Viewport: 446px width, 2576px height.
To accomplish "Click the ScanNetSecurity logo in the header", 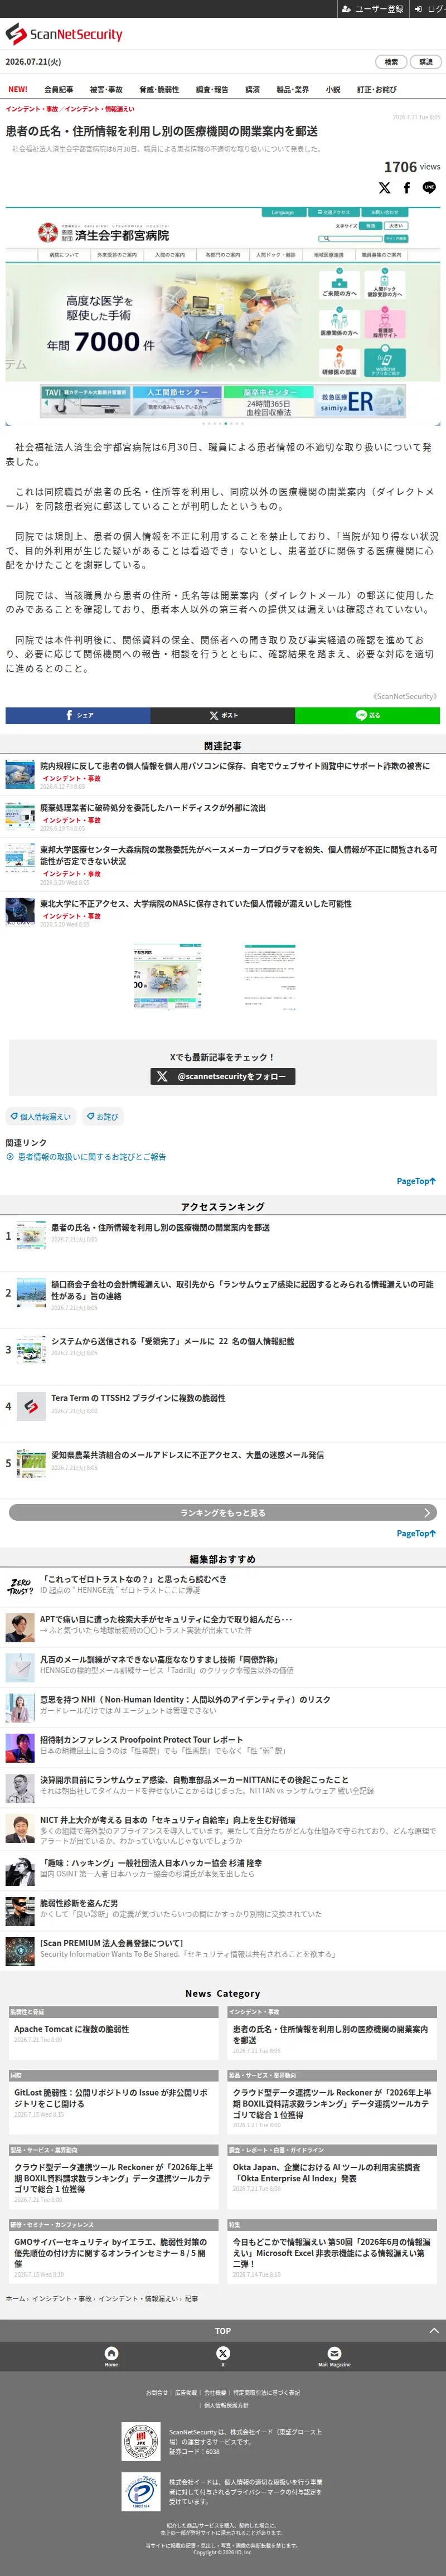I will [x=64, y=34].
